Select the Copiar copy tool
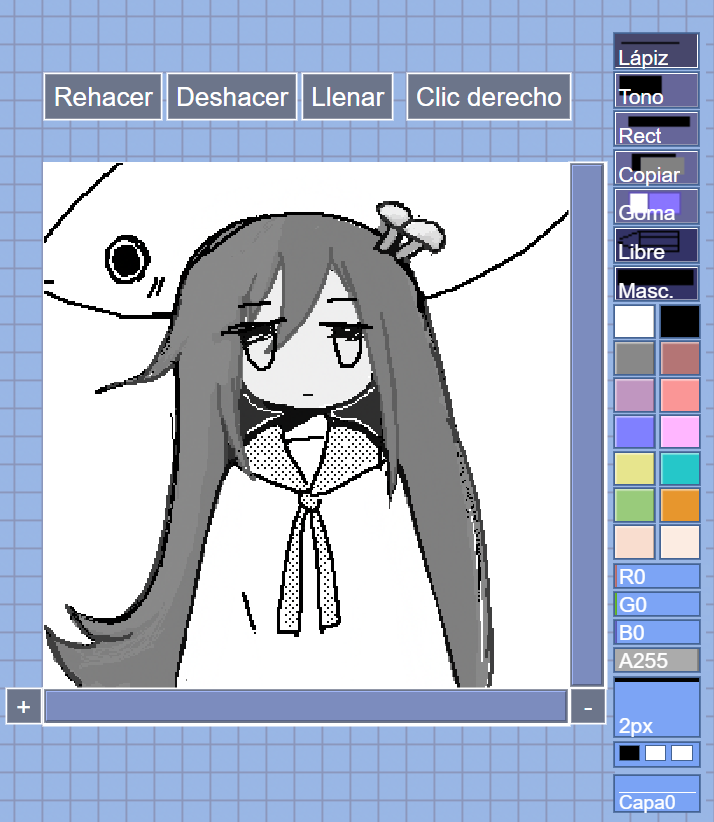Image resolution: width=714 pixels, height=822 pixels. (656, 168)
